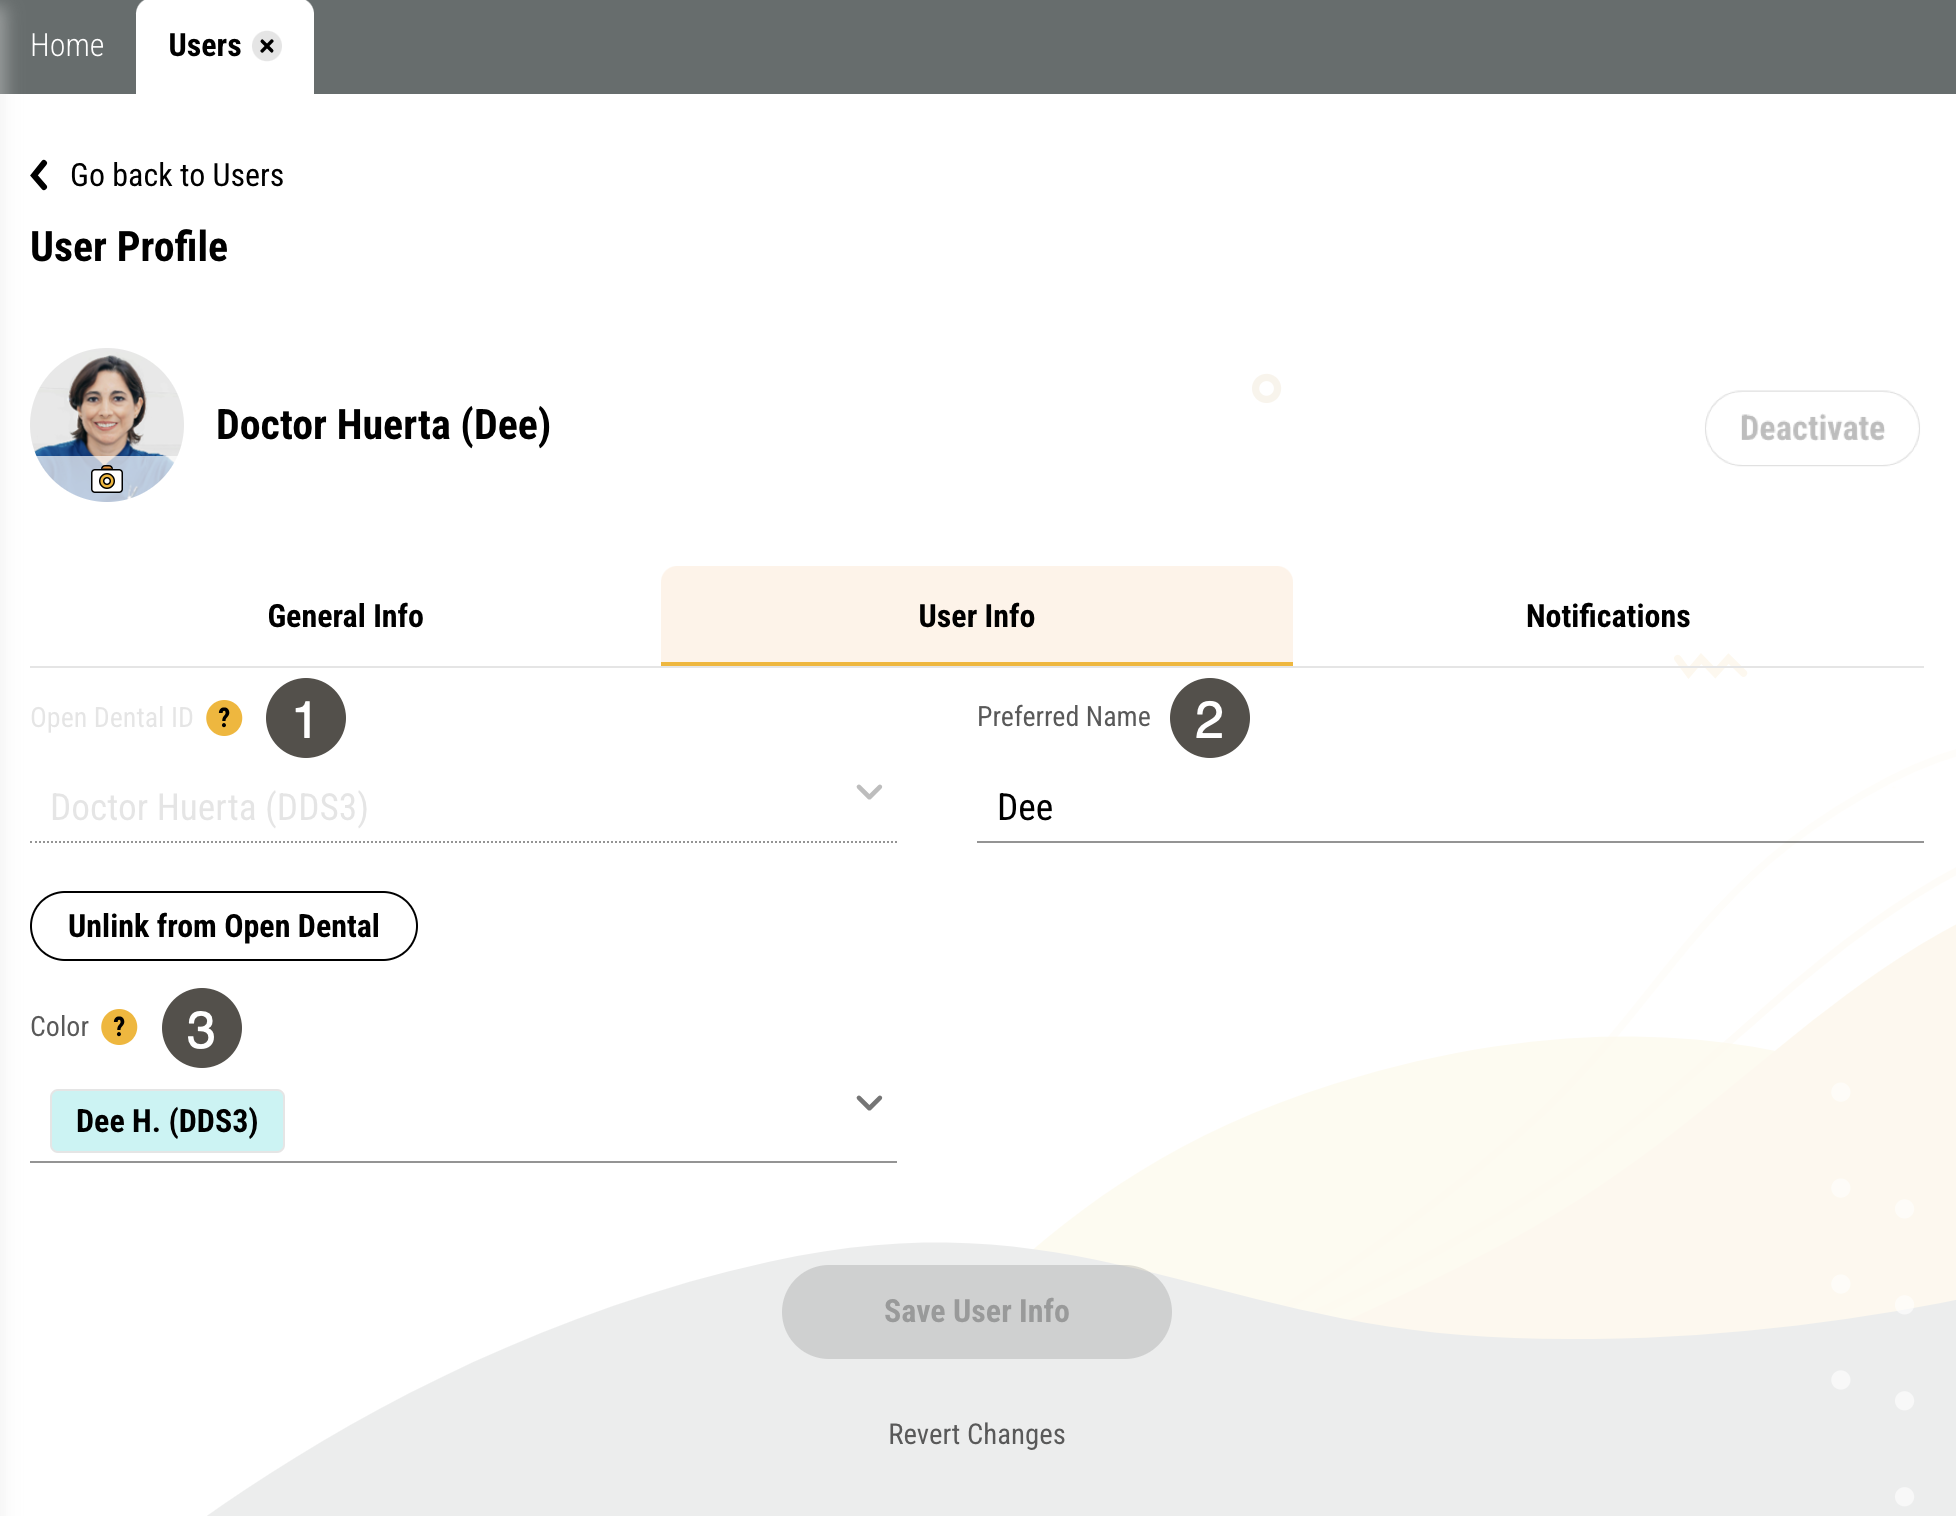Viewport: 1956px width, 1516px height.
Task: Click the Doctor Huerta profile photo
Action: [107, 424]
